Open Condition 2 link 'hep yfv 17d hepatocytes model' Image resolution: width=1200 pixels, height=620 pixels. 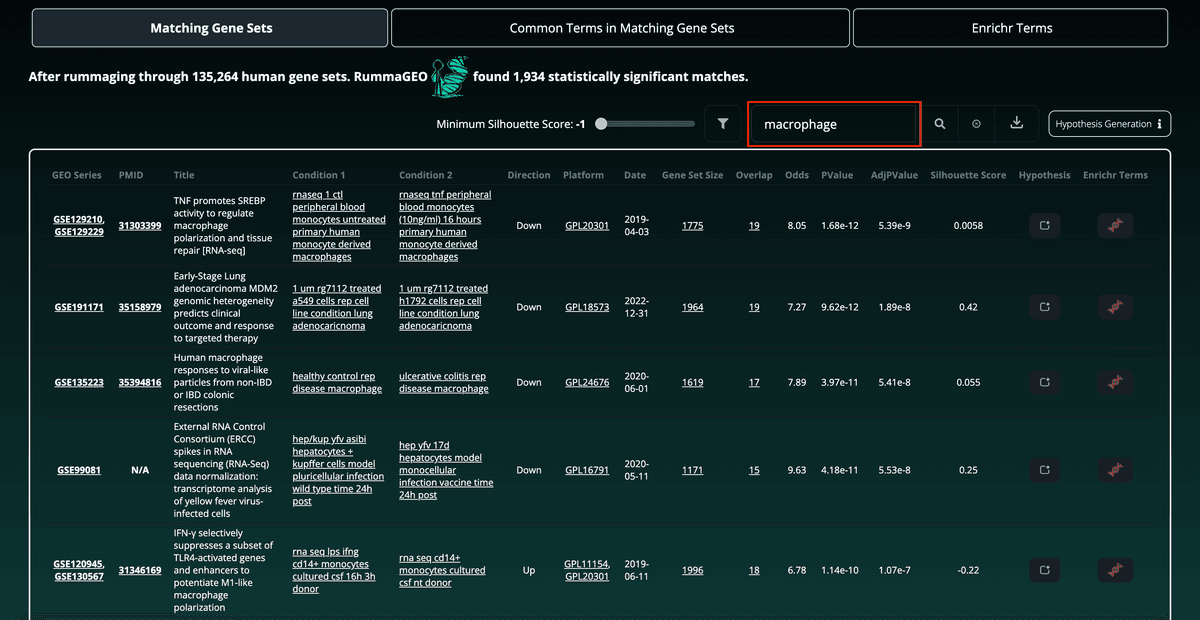click(x=446, y=470)
